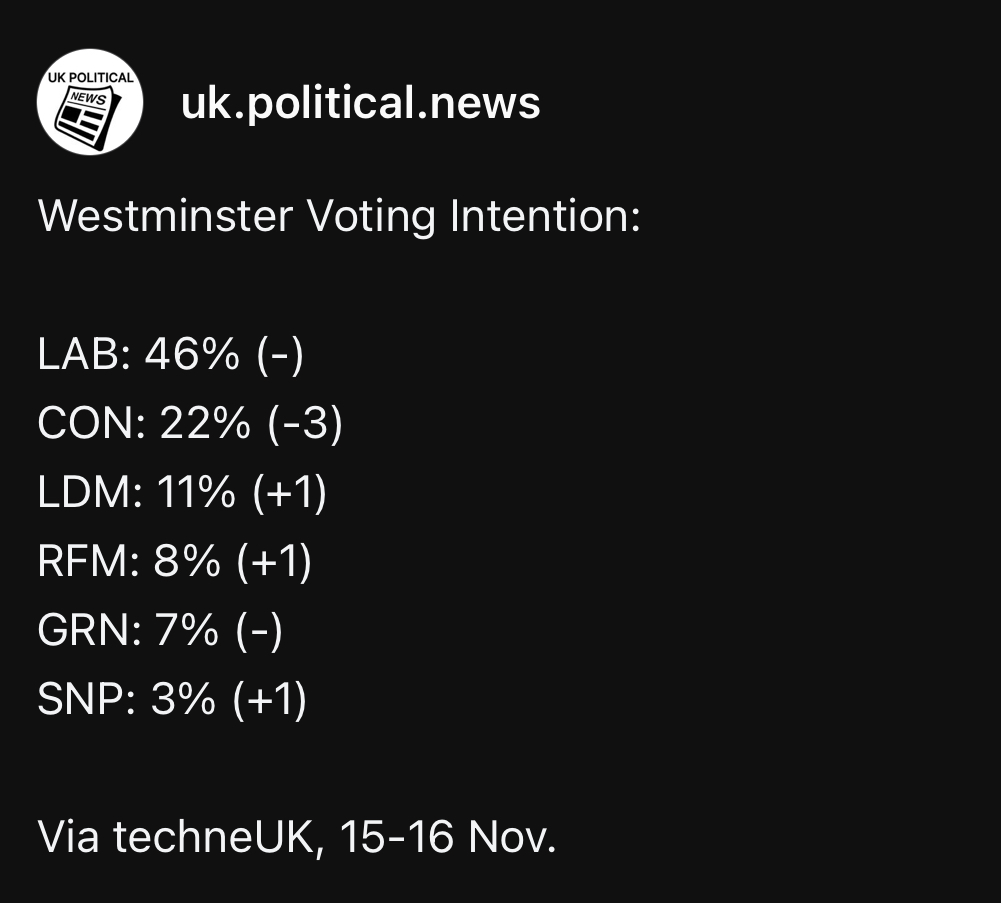Click the 22% Conservative figure
Screen dimensions: 1001x903
pos(204,425)
